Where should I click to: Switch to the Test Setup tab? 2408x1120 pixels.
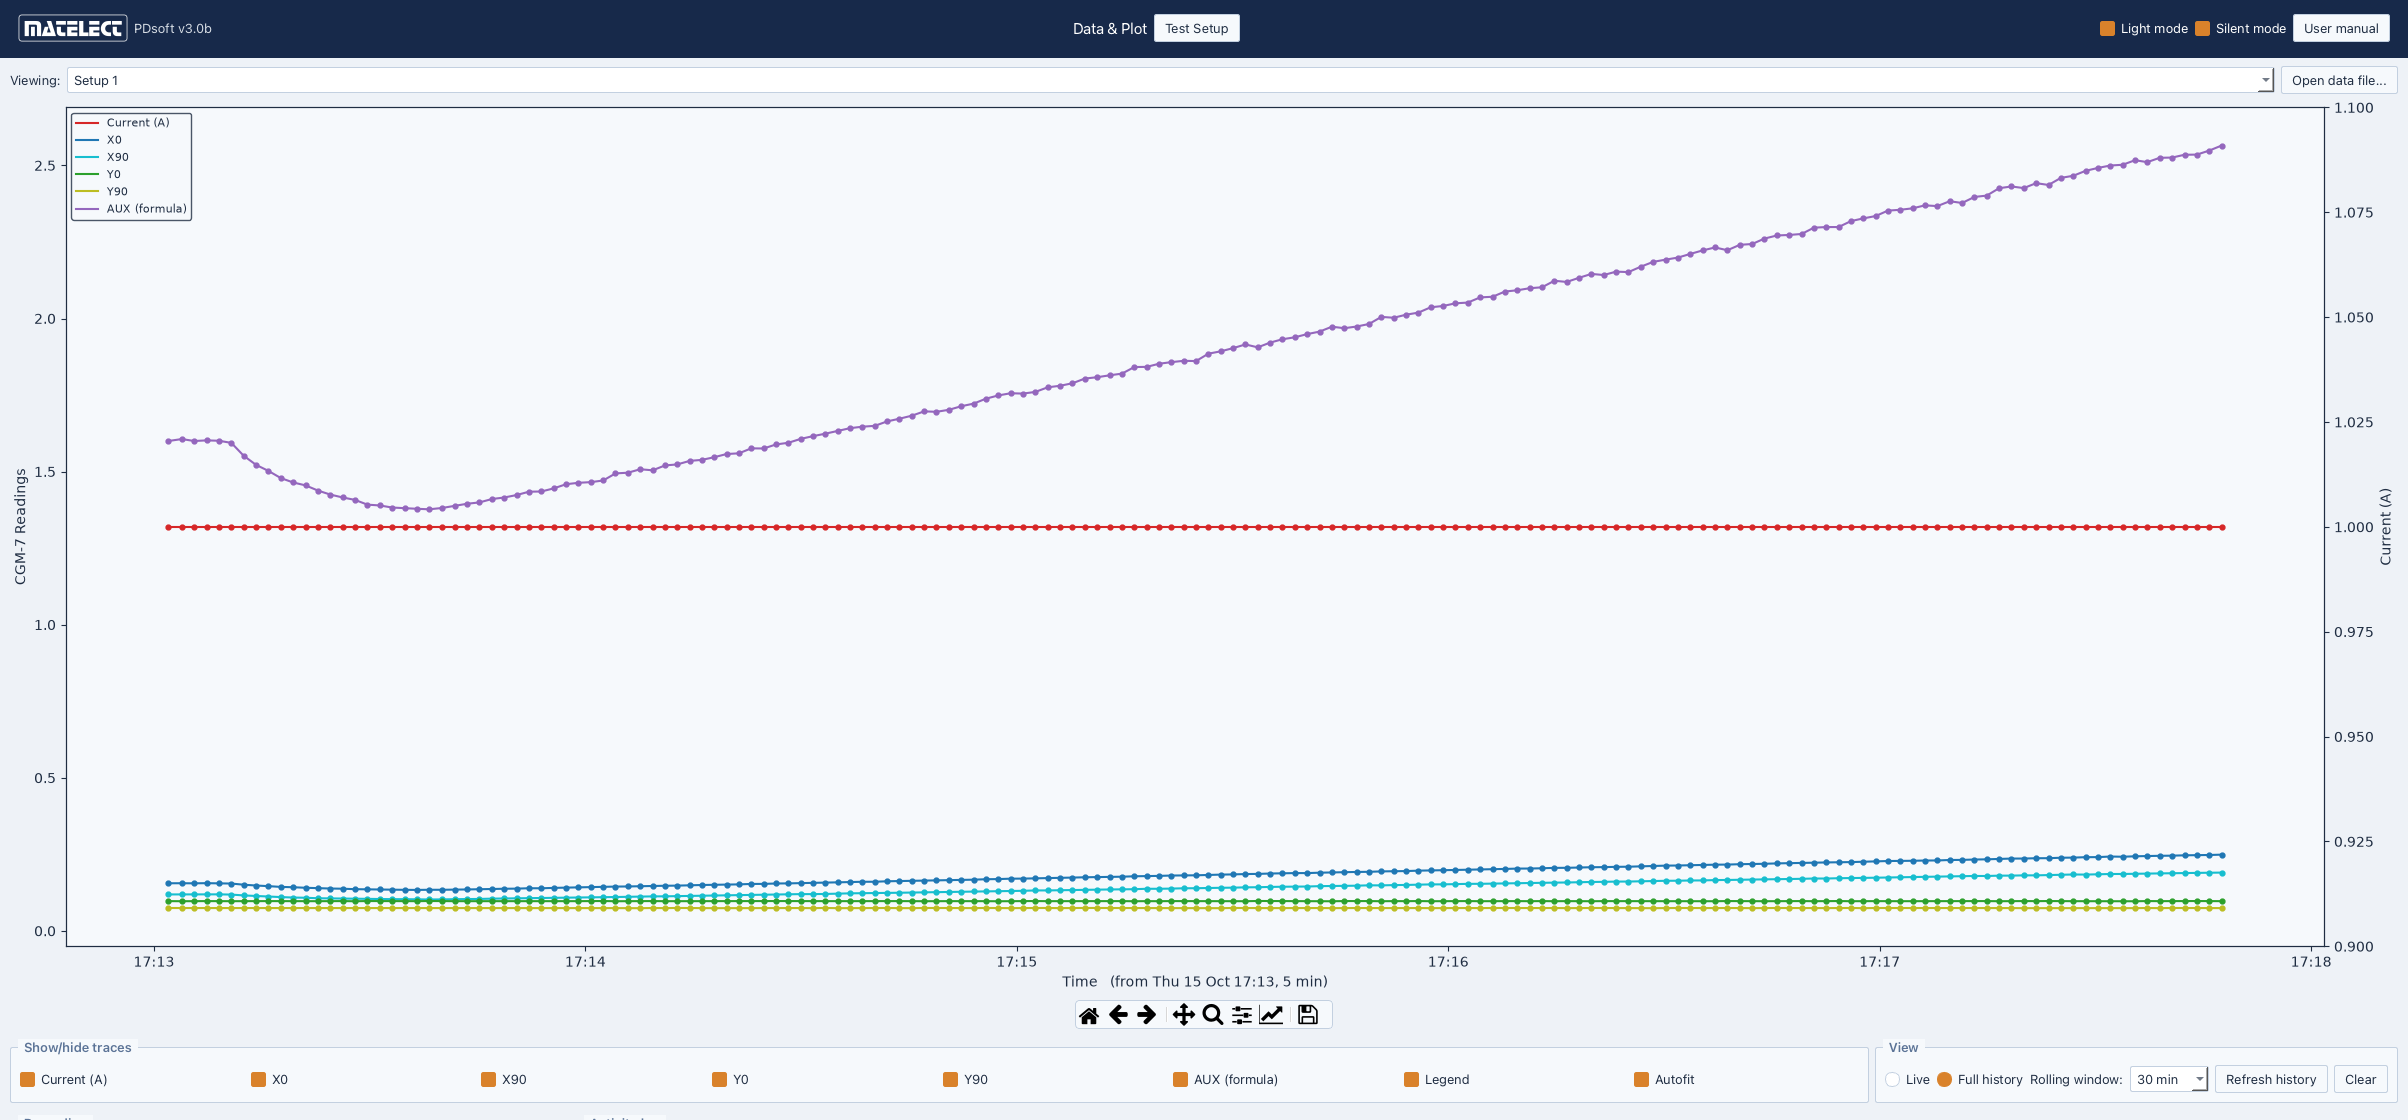(x=1196, y=28)
